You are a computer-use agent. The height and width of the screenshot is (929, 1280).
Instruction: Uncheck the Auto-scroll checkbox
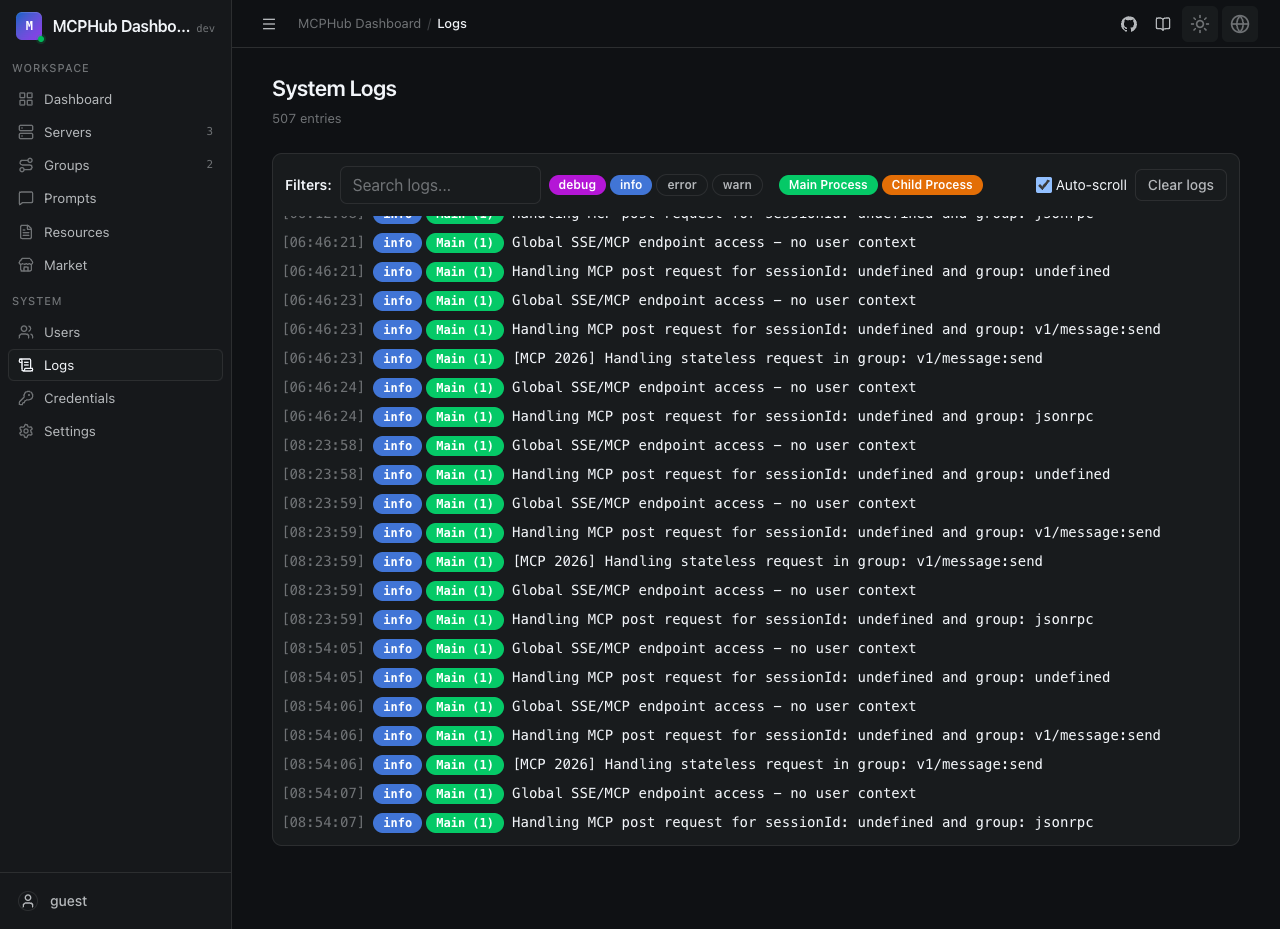(1044, 185)
